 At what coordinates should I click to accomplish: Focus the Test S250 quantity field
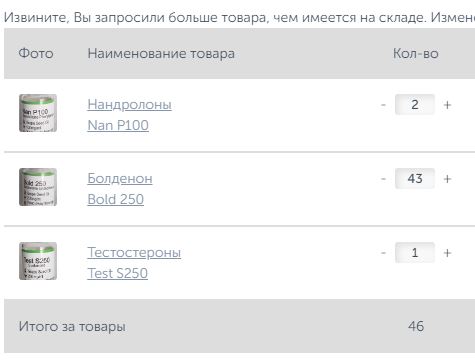(415, 253)
